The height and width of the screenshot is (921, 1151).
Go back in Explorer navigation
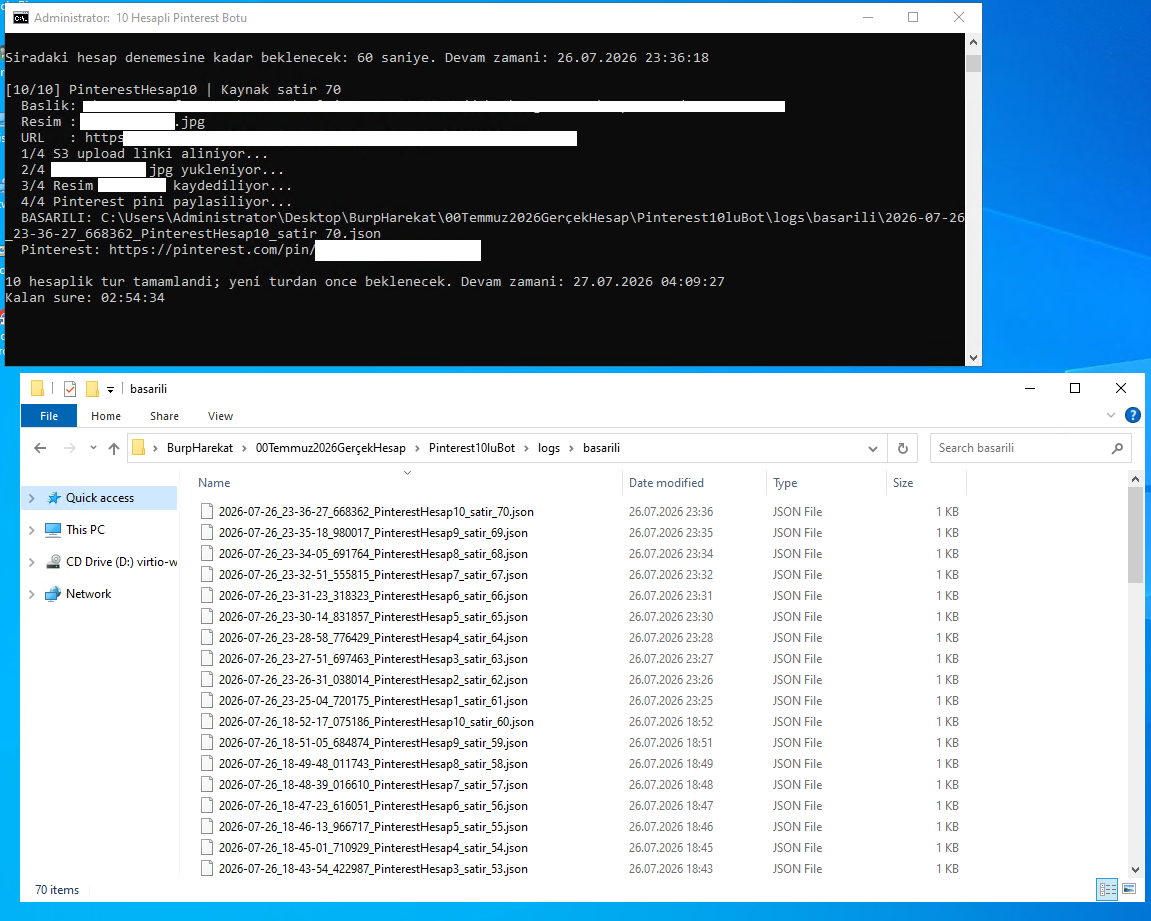point(40,448)
